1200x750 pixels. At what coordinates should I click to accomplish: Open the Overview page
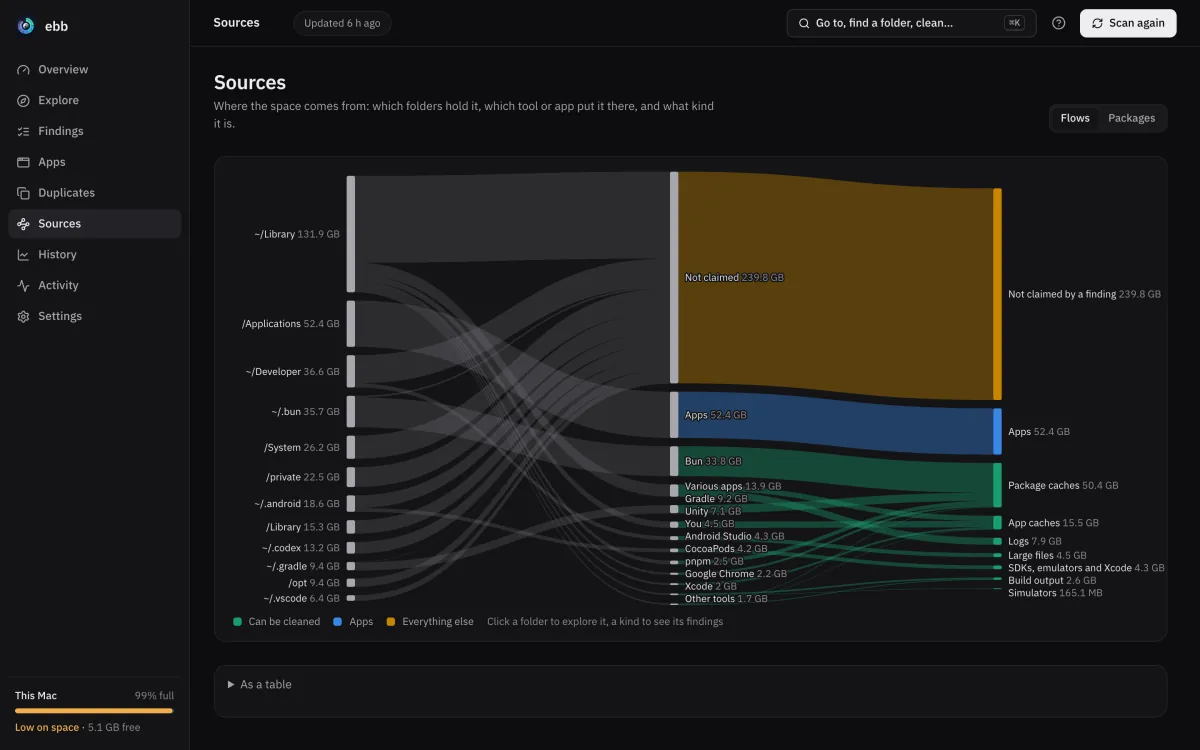(x=94, y=70)
